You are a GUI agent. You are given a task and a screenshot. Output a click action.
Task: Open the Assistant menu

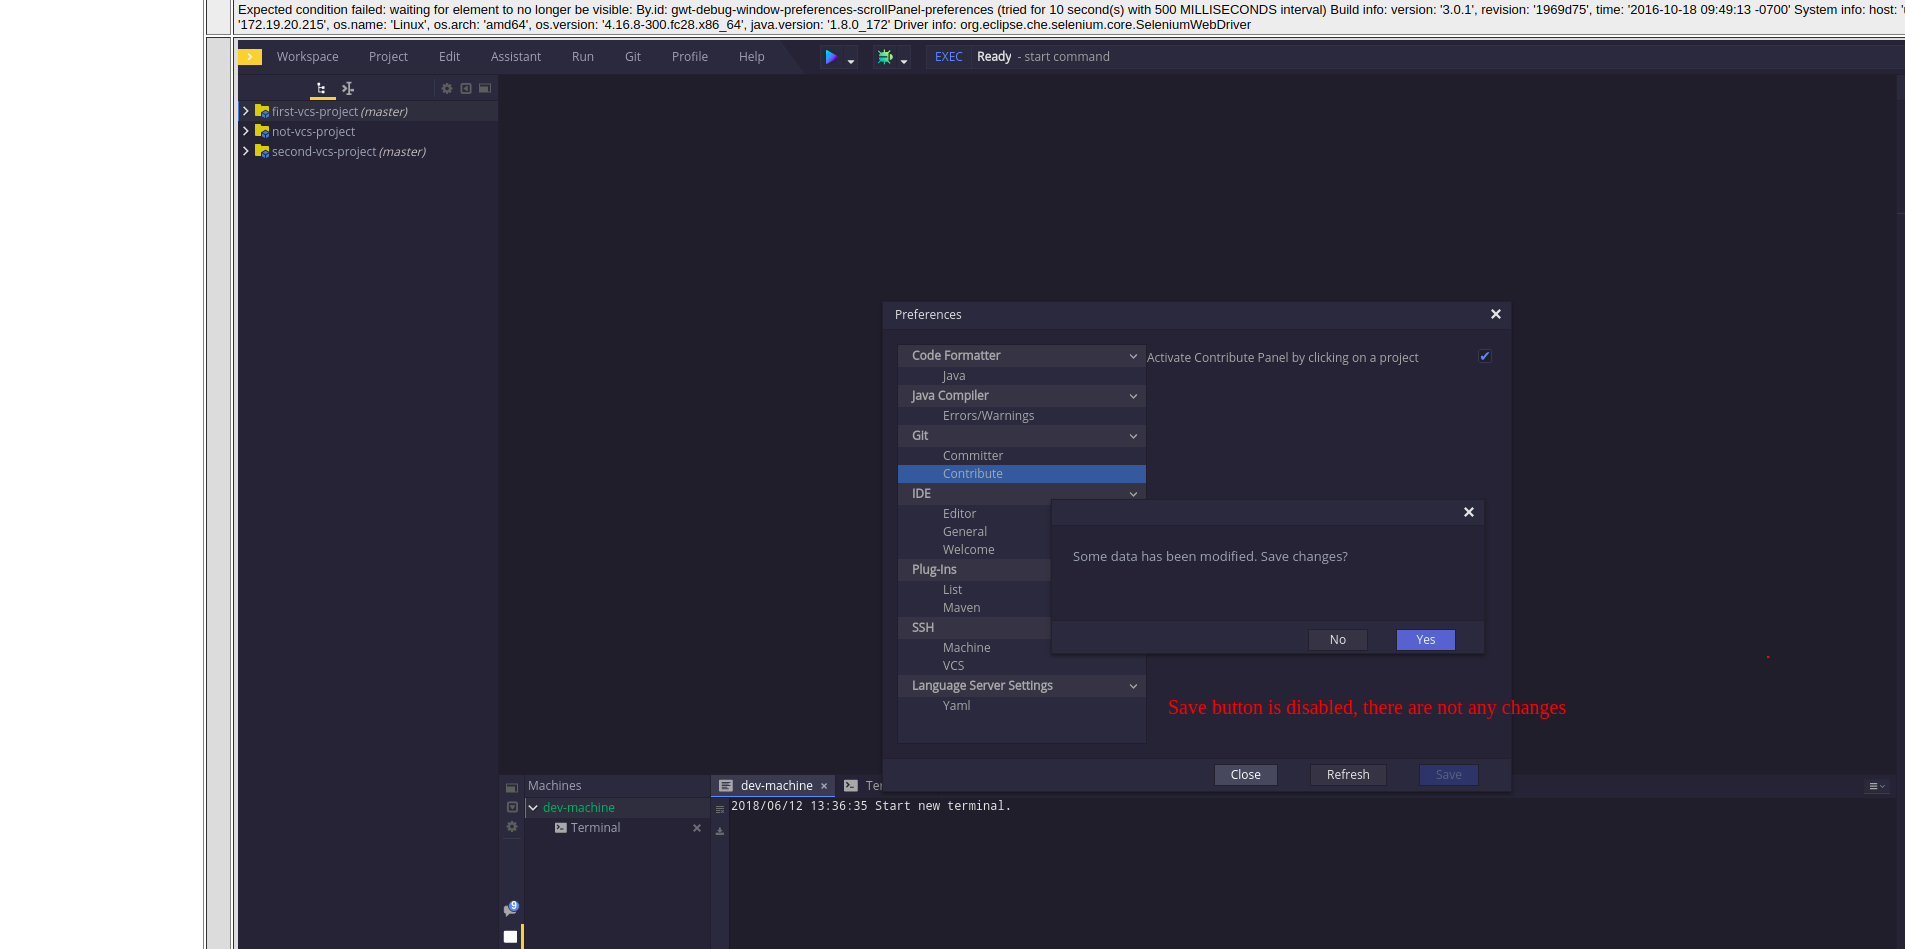(516, 56)
